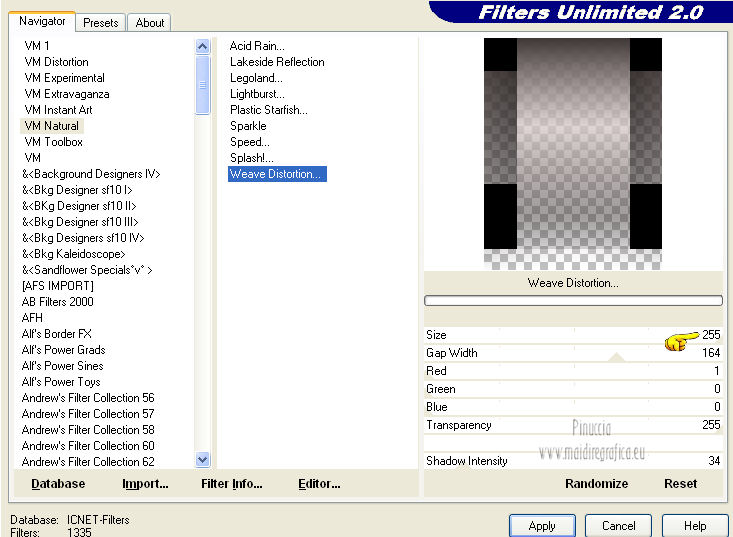Choose the Sparkle filter

tap(248, 126)
